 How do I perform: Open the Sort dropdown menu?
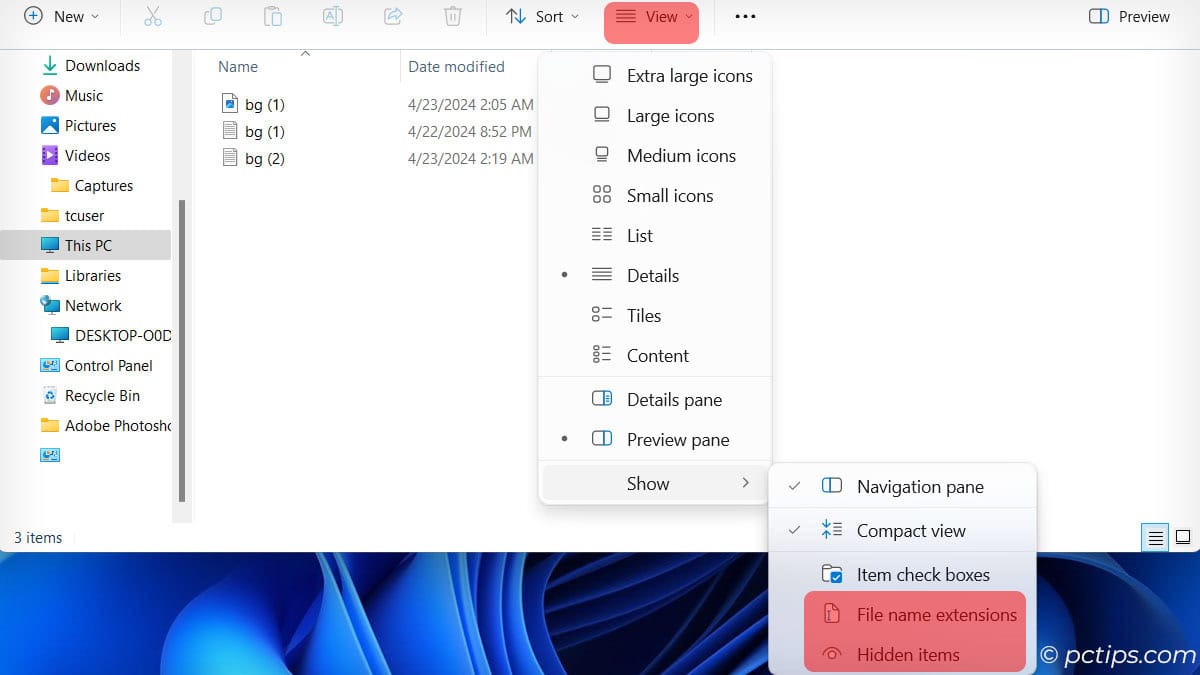(540, 16)
